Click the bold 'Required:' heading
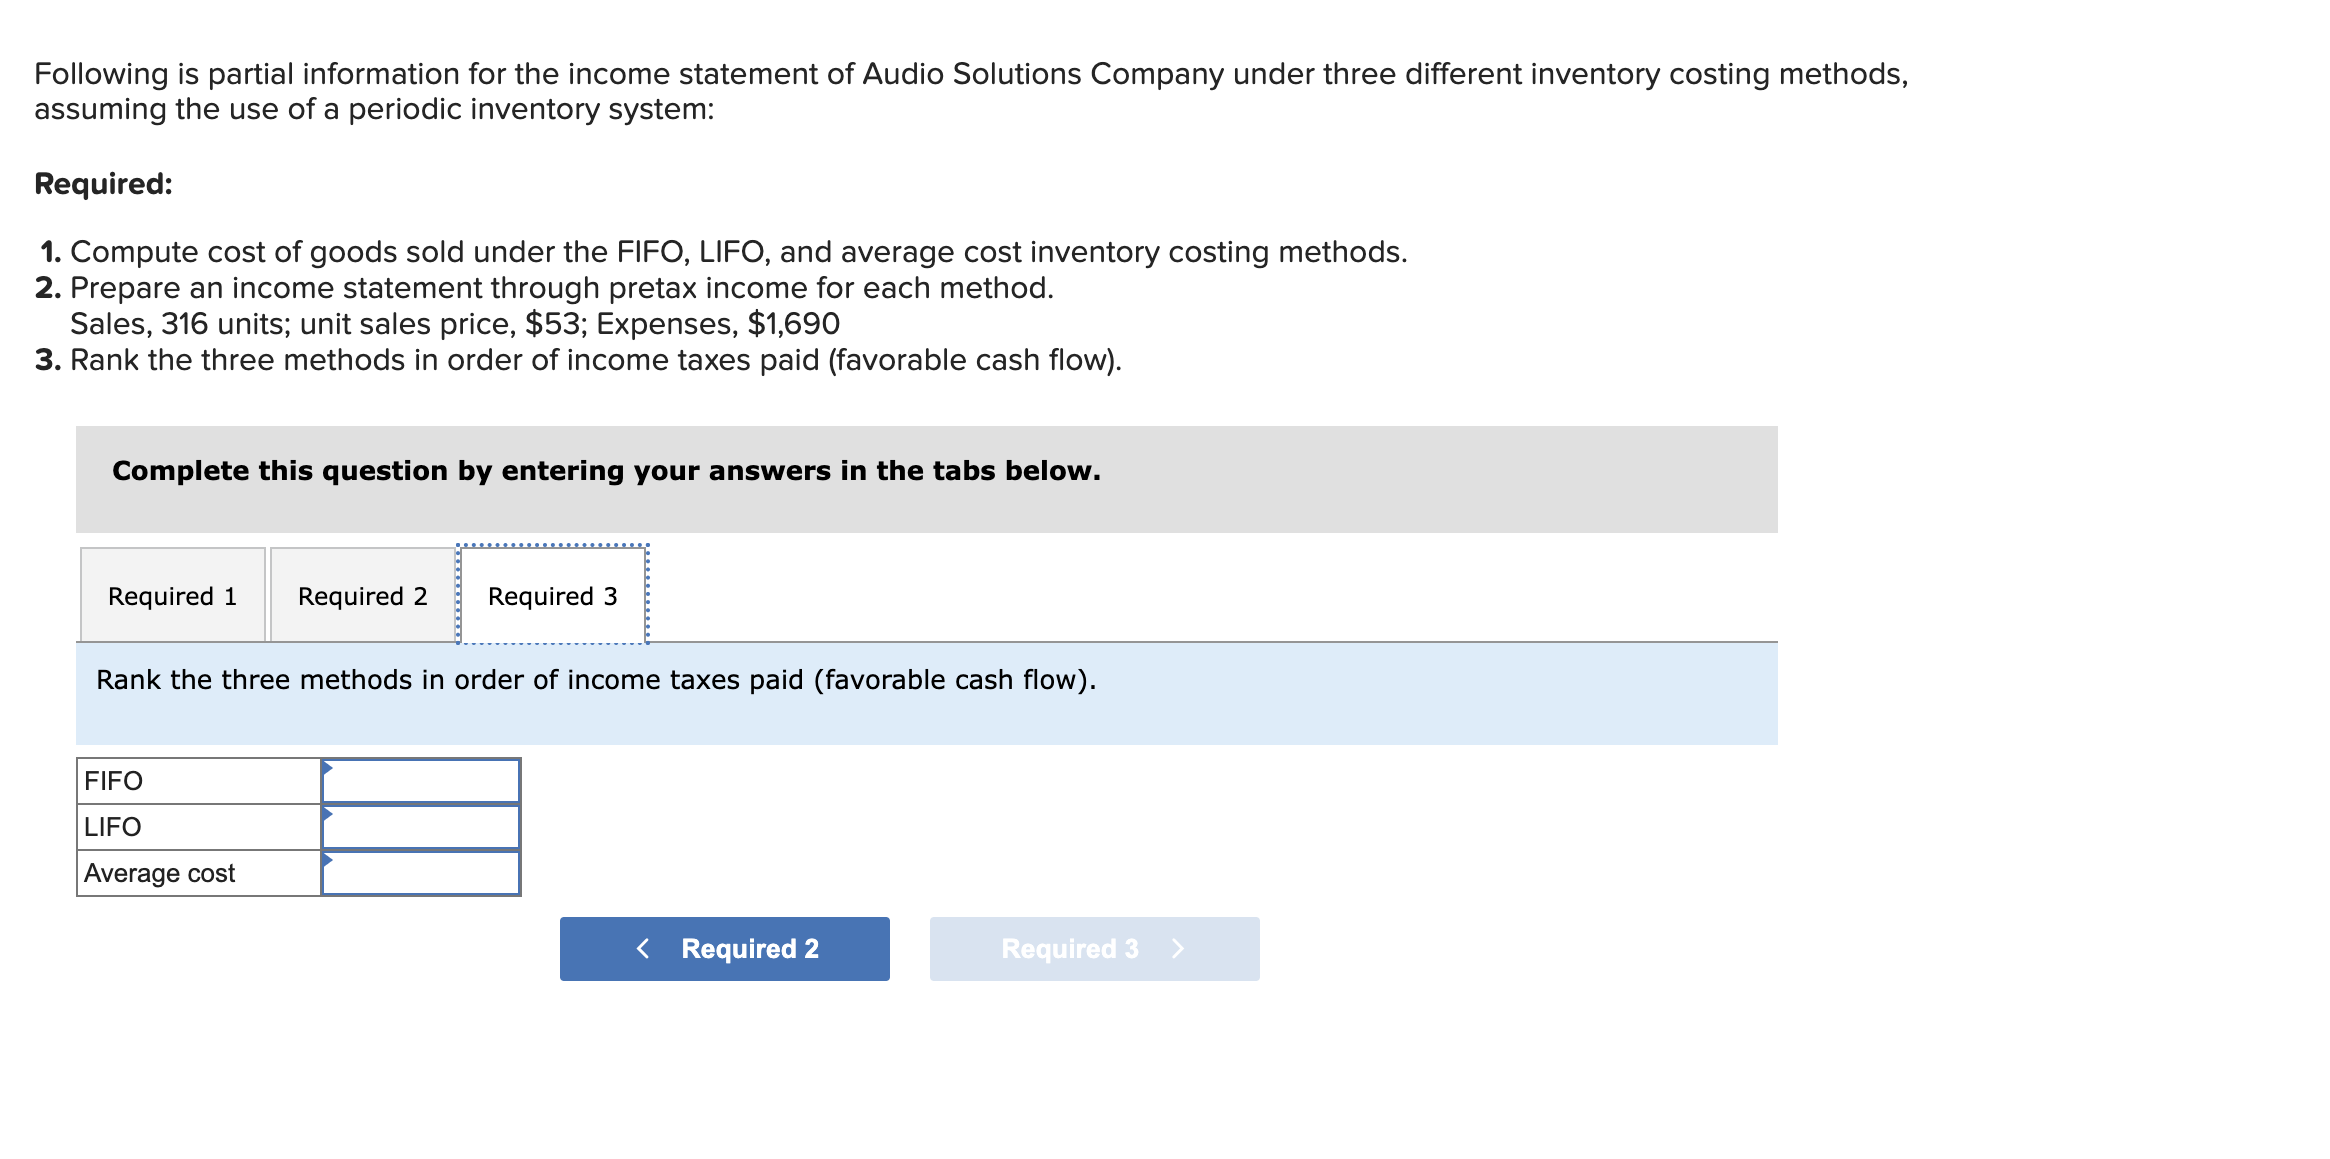The width and height of the screenshot is (2330, 1159). (103, 184)
